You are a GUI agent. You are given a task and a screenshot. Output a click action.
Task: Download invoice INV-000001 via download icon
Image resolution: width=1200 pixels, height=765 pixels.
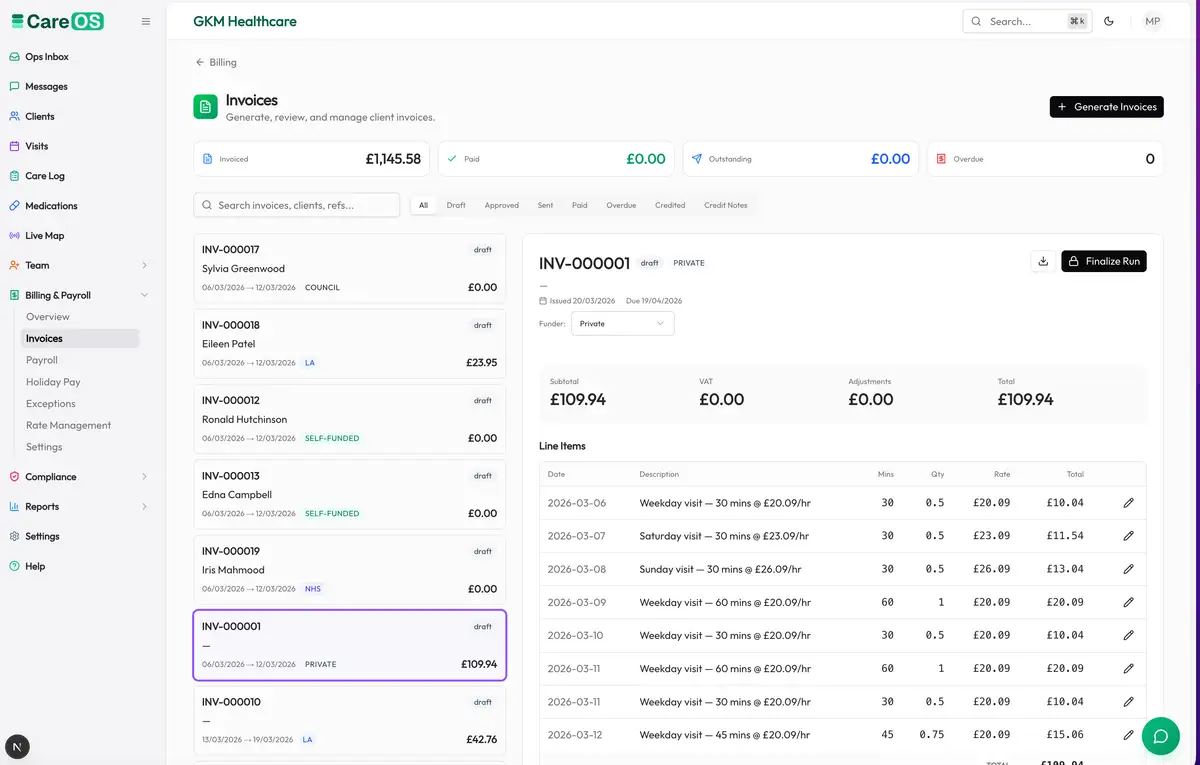1043,261
